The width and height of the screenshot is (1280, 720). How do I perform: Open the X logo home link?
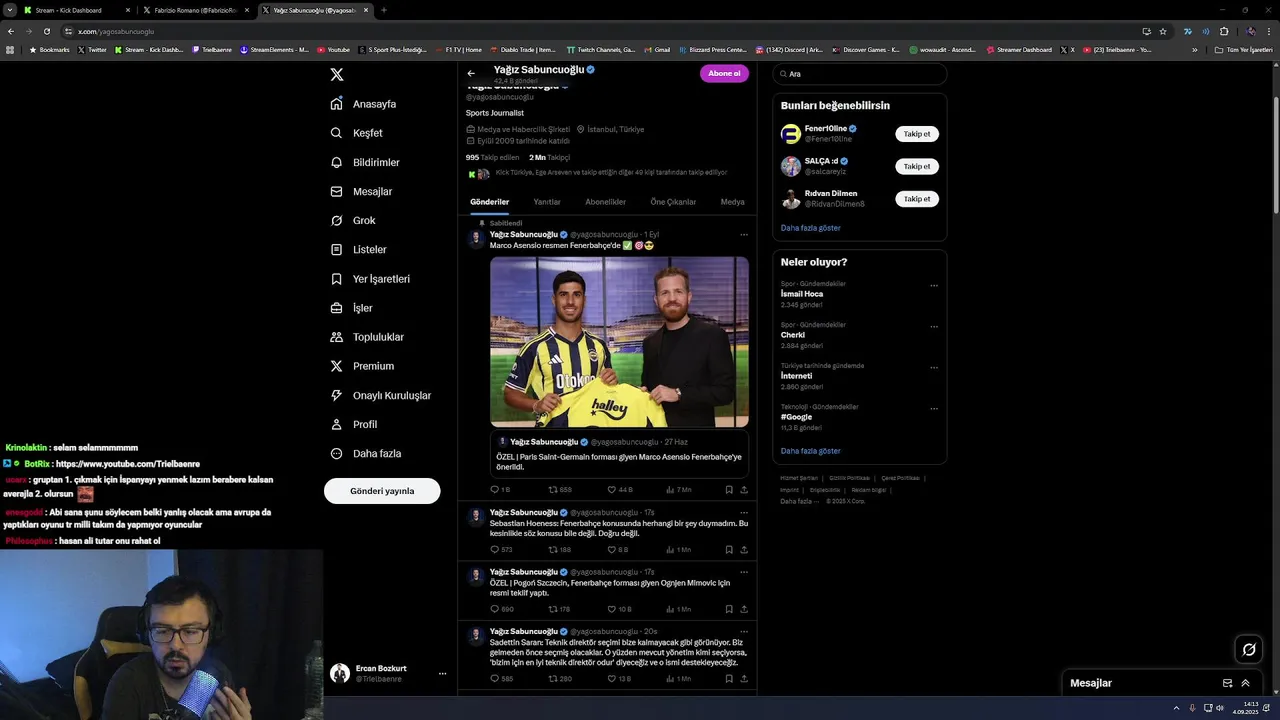337,75
